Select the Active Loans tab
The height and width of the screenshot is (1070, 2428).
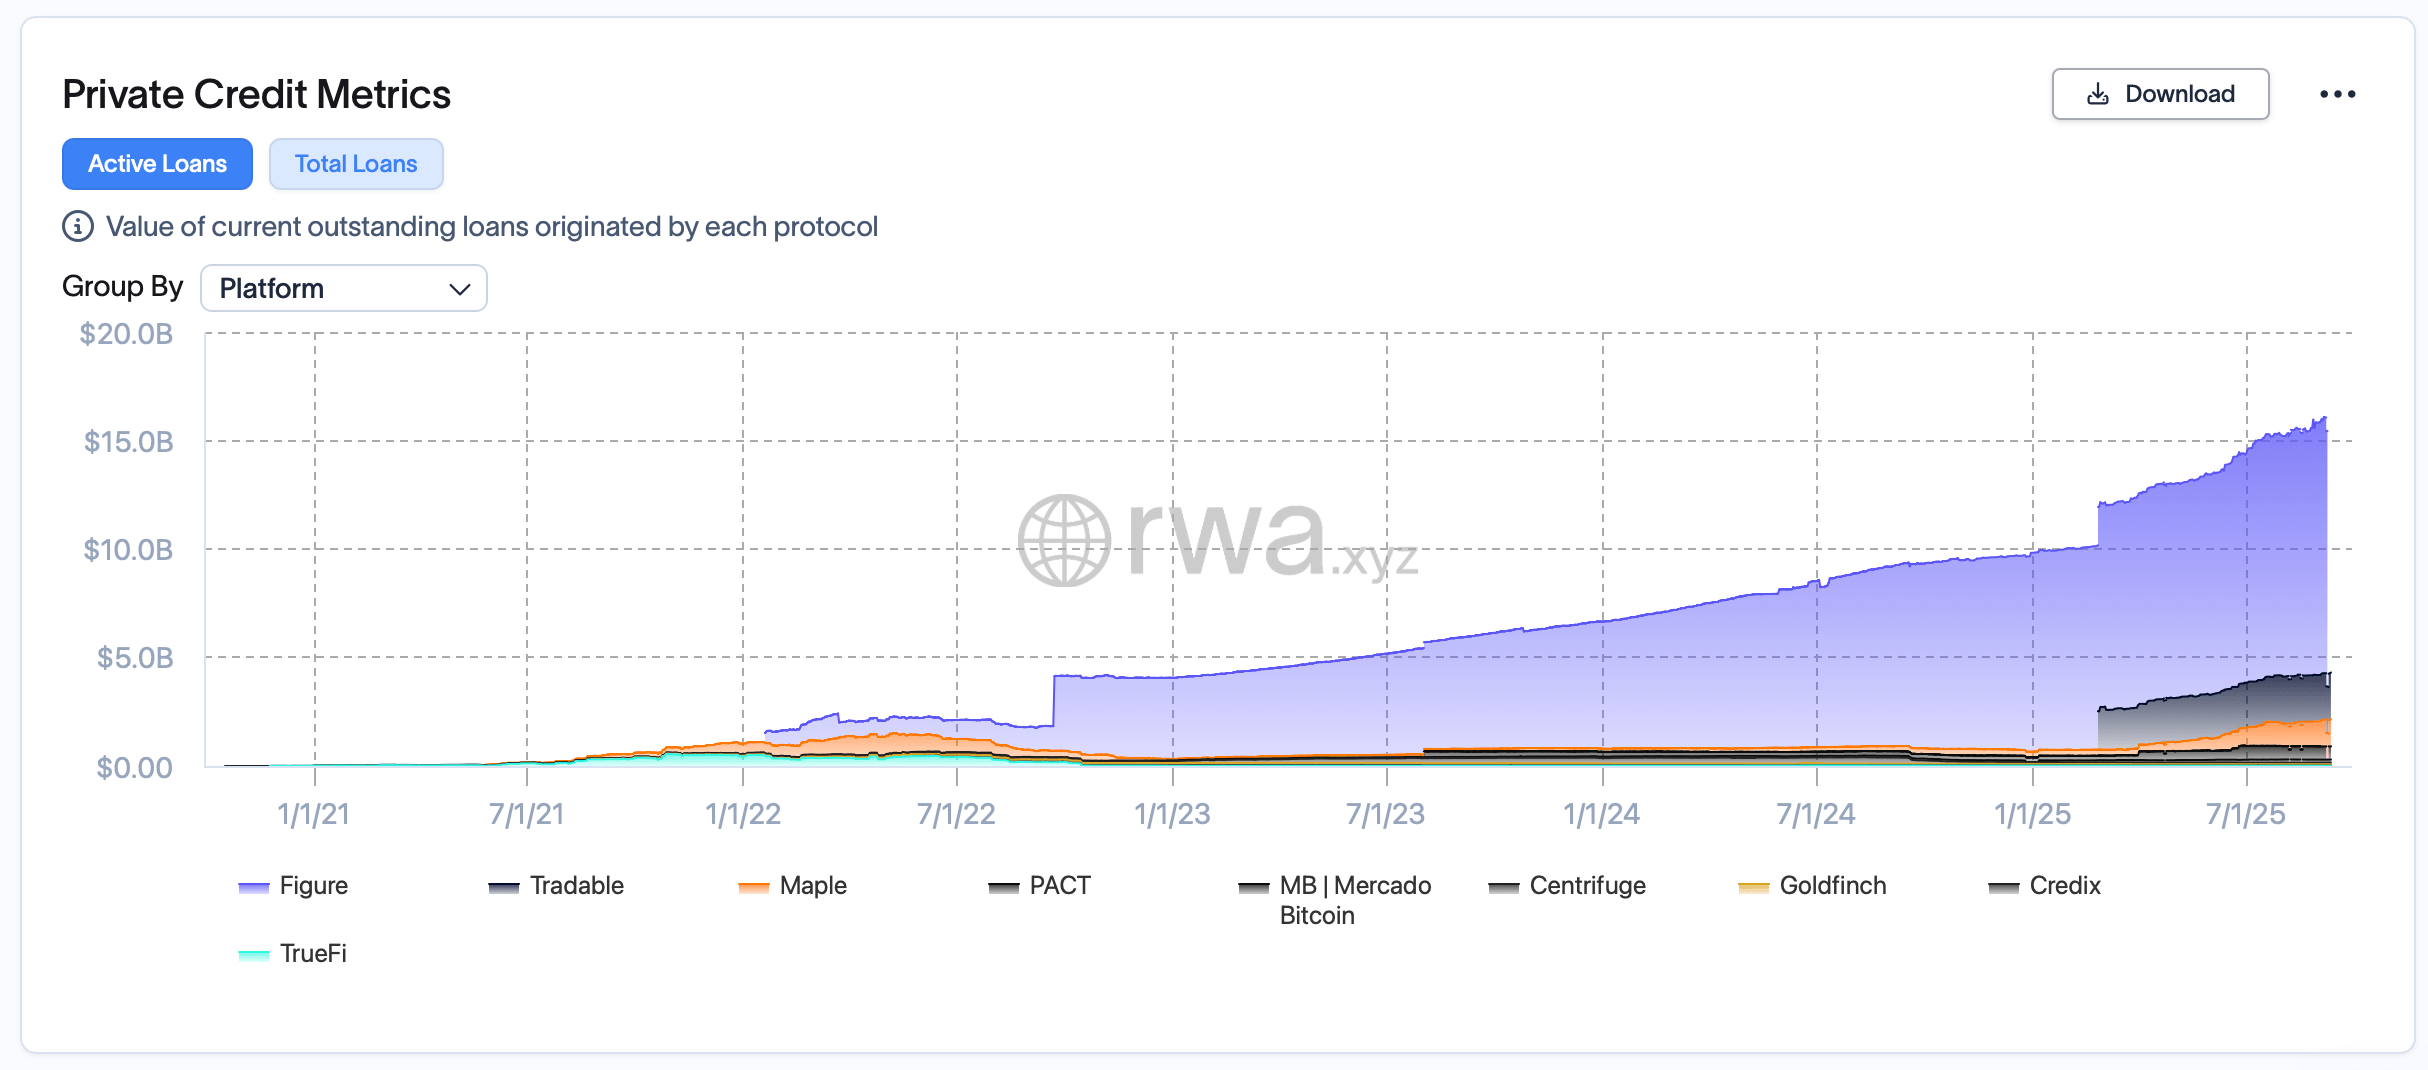(157, 164)
